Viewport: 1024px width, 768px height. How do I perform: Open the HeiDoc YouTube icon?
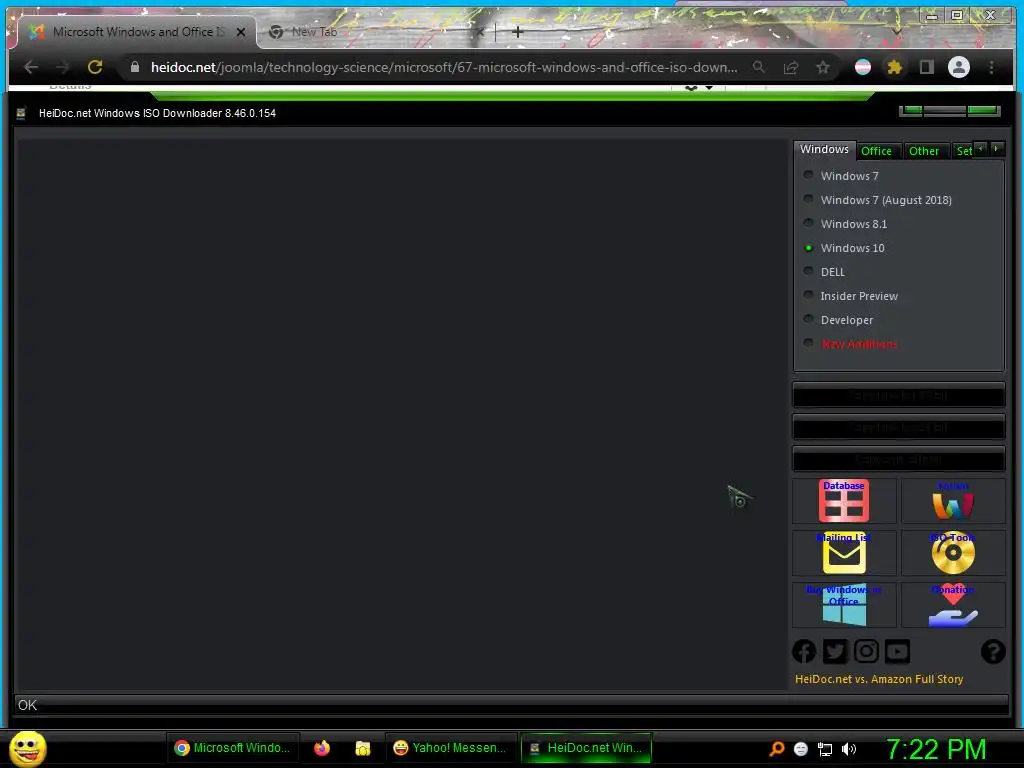coord(897,651)
